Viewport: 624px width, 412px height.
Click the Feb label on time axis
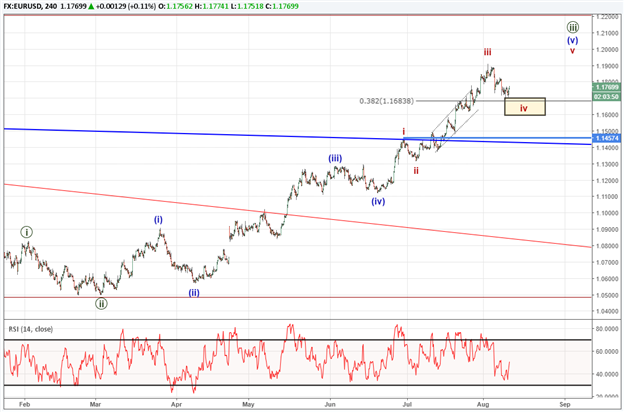tap(25, 404)
